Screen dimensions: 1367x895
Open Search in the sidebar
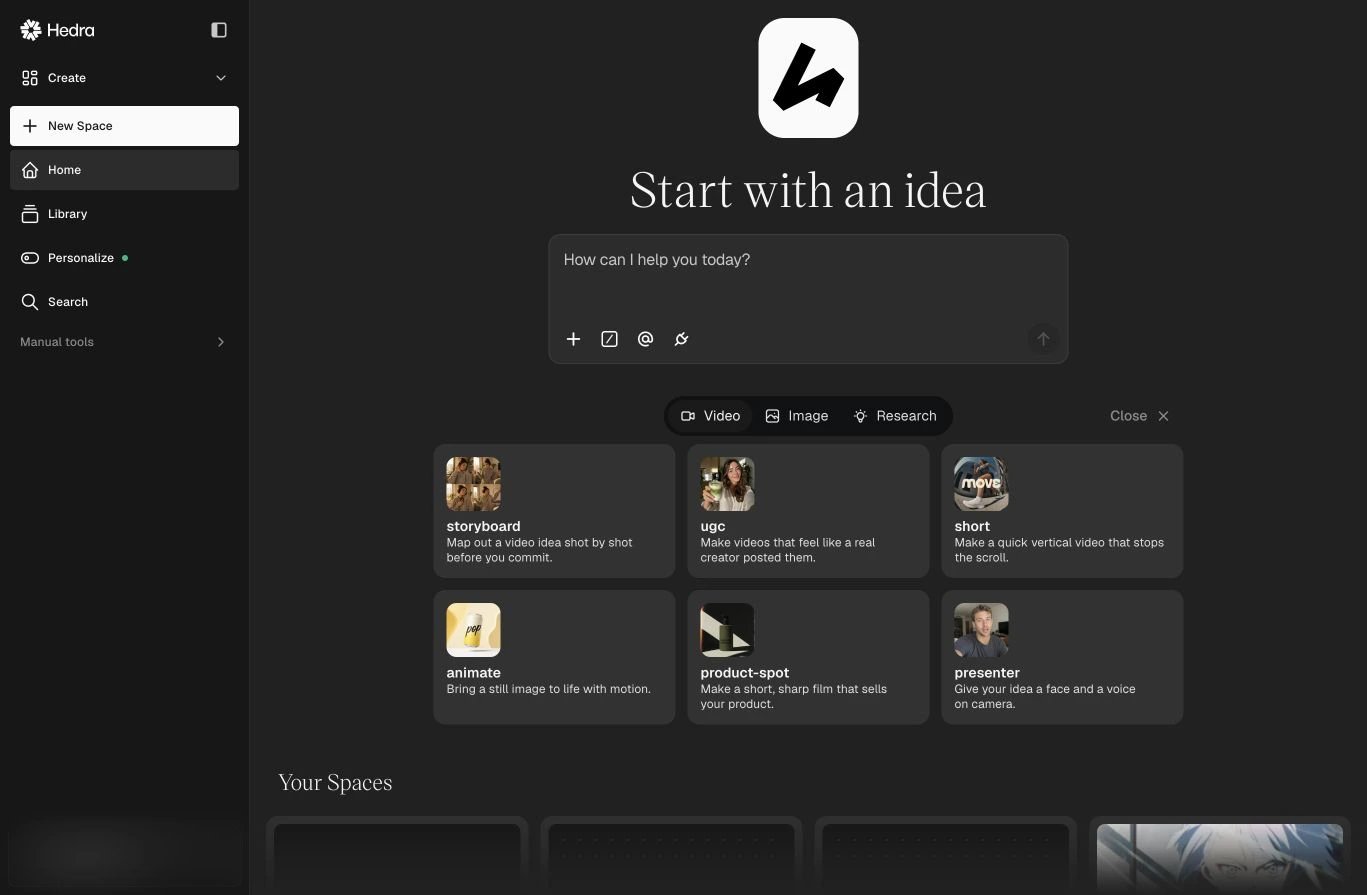[124, 302]
